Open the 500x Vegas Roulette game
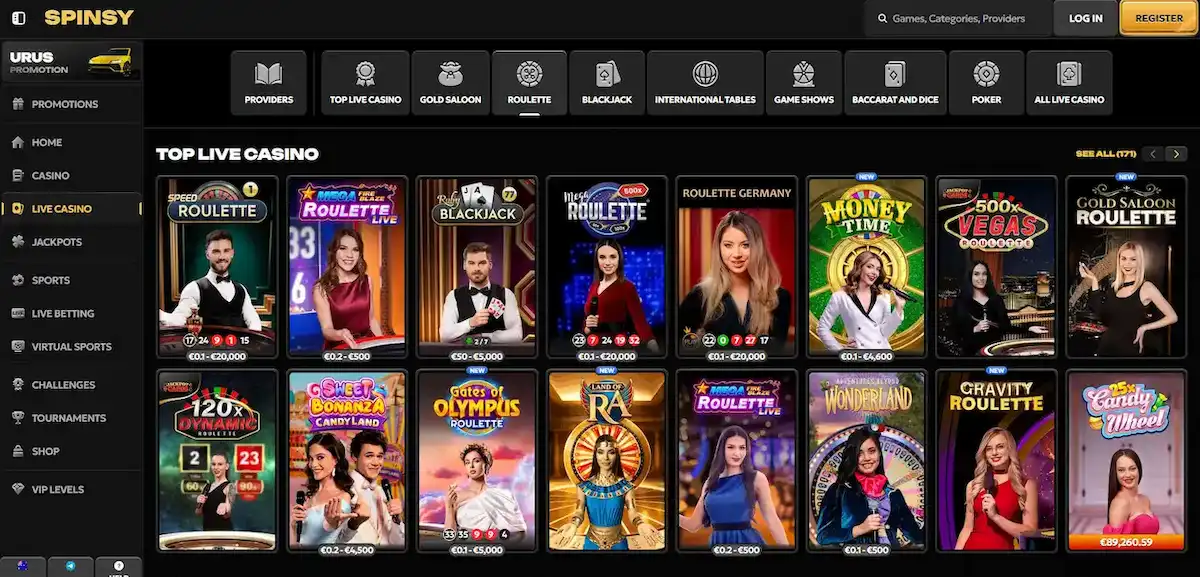Screen dimensions: 1200x577 click(996, 267)
